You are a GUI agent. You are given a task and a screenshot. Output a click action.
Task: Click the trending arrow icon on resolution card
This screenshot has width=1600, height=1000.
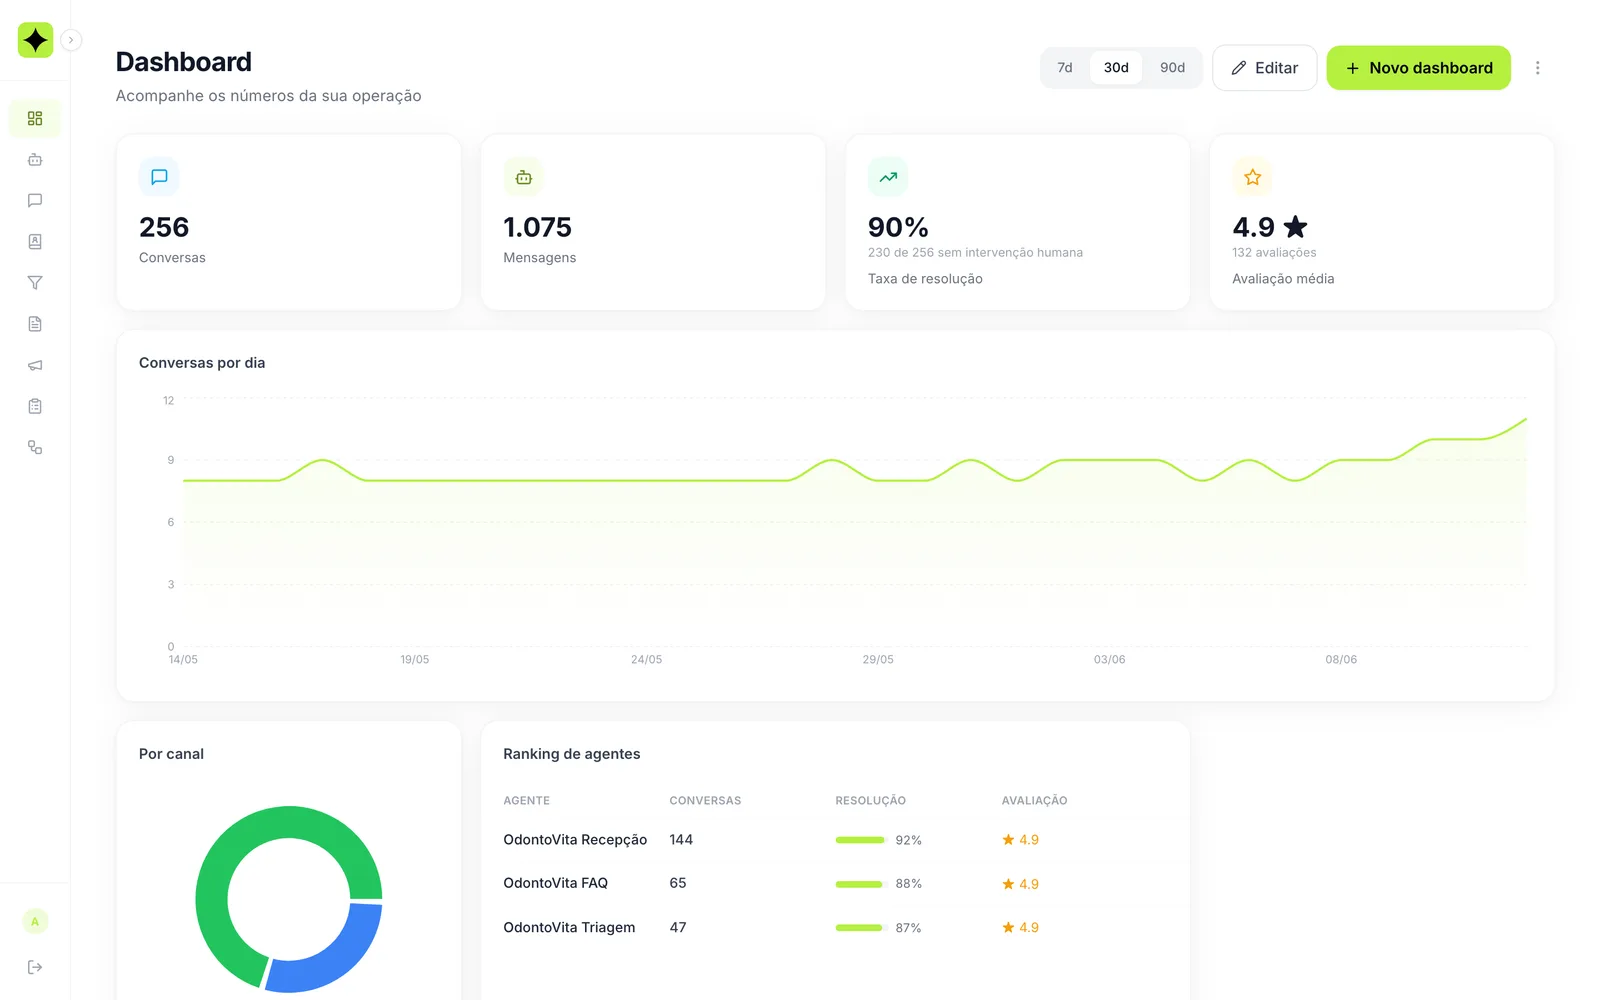coord(888,177)
